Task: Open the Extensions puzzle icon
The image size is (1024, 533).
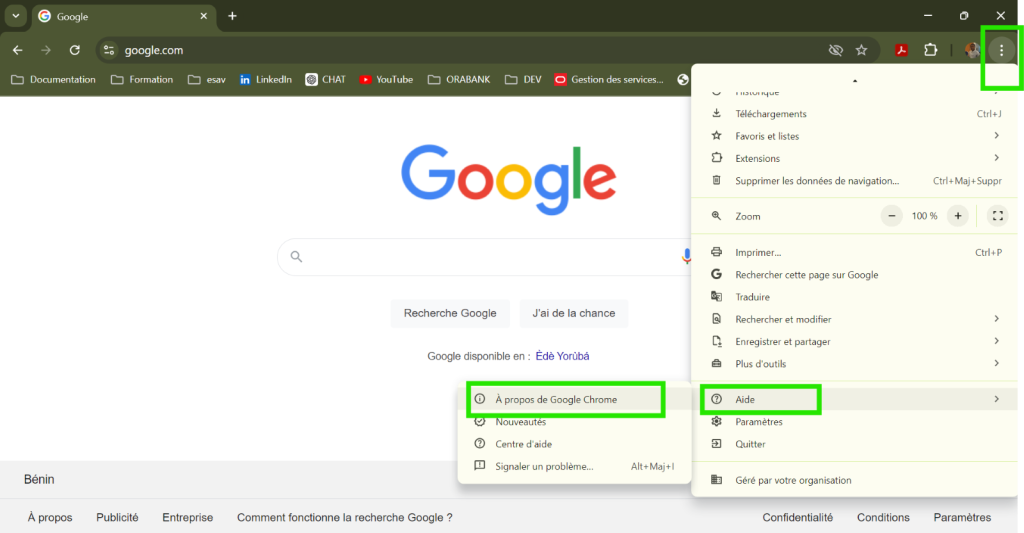Action: (931, 50)
